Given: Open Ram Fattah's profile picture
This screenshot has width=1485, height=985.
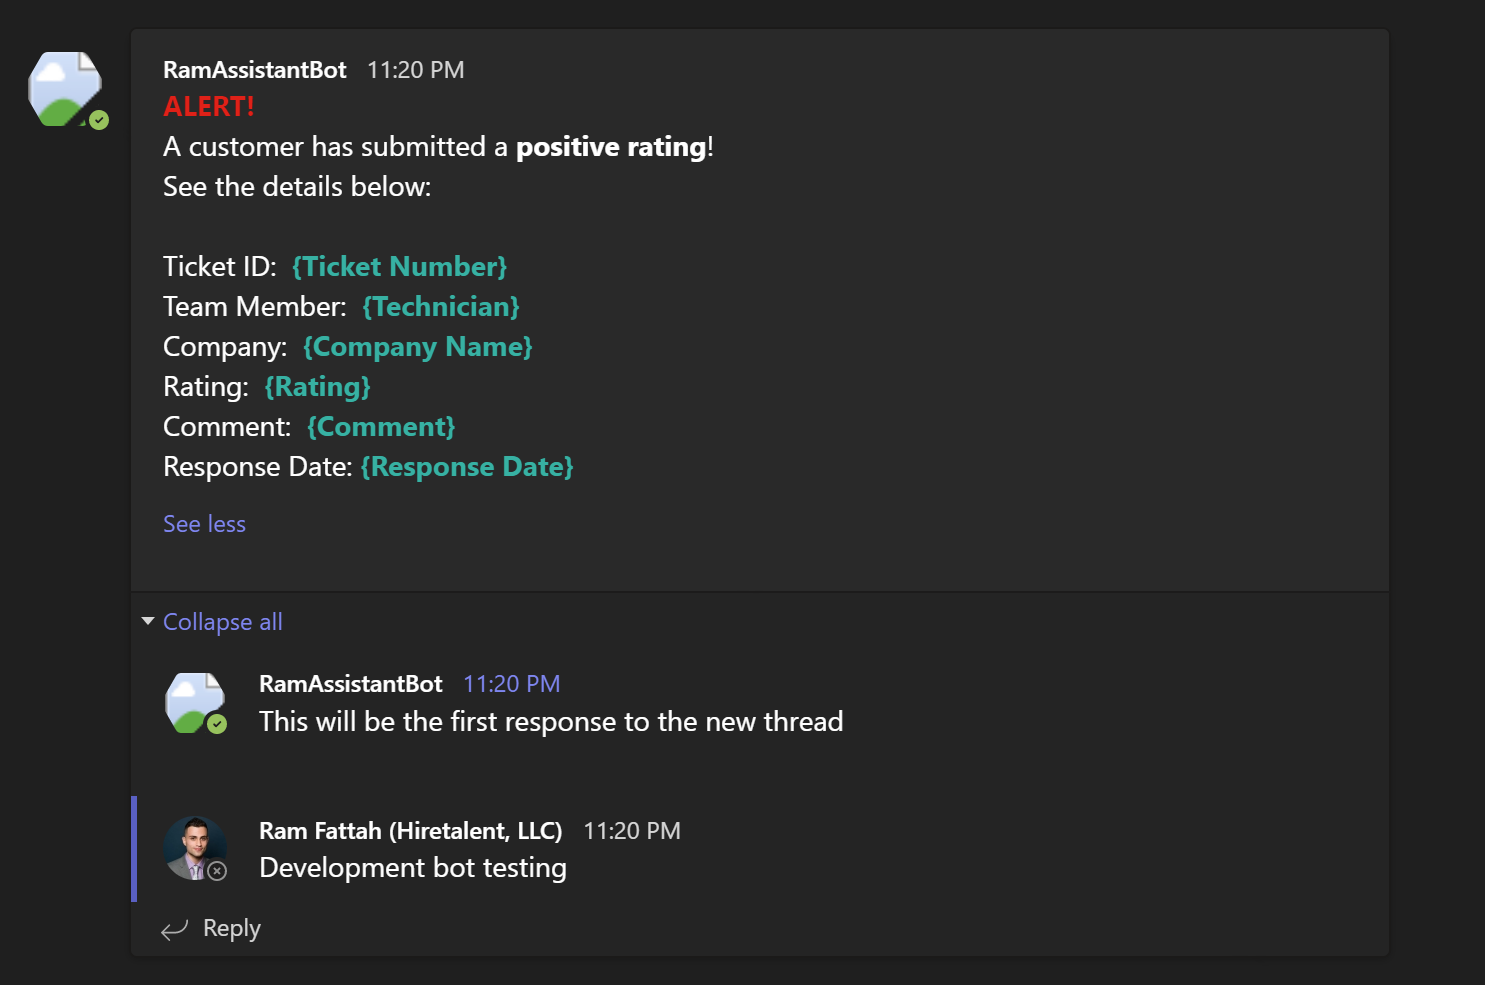Looking at the screenshot, I should [x=196, y=847].
